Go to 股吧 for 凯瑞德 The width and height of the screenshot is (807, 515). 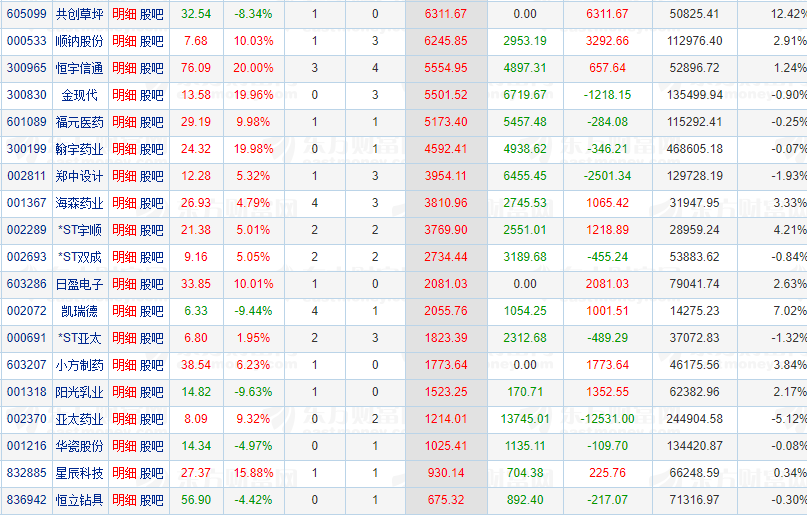[x=151, y=311]
